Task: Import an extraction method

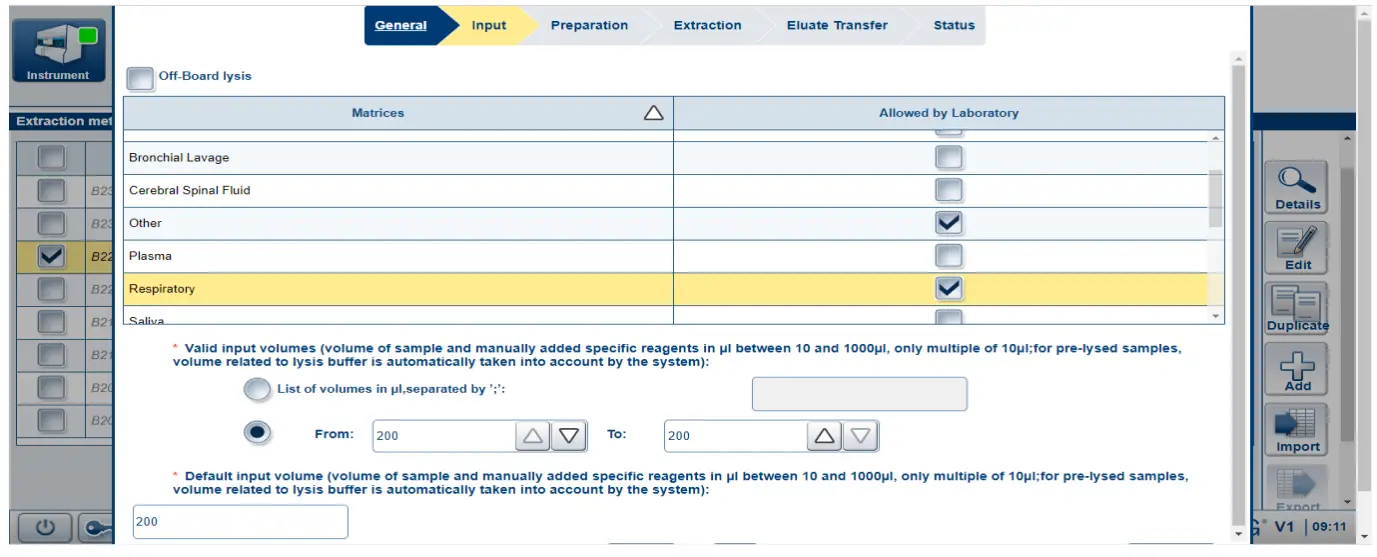Action: click(1298, 431)
